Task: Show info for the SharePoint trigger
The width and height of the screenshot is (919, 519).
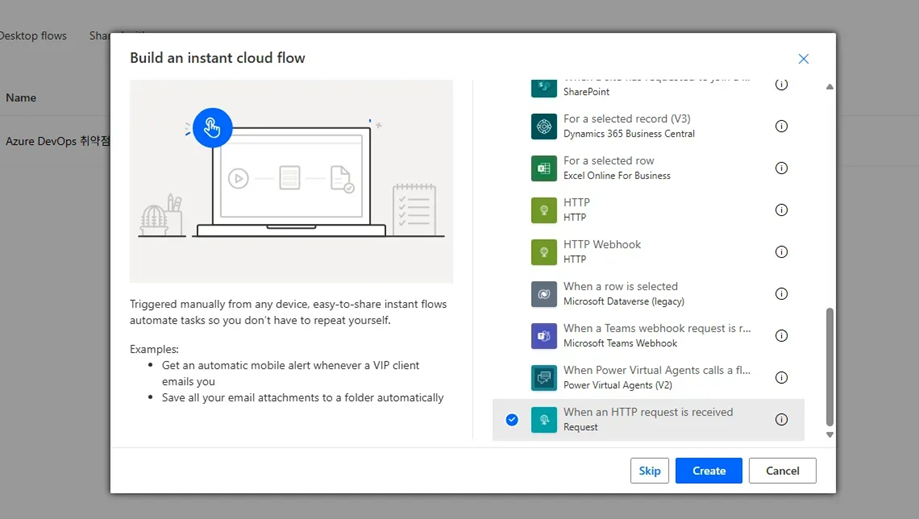Action: click(781, 84)
